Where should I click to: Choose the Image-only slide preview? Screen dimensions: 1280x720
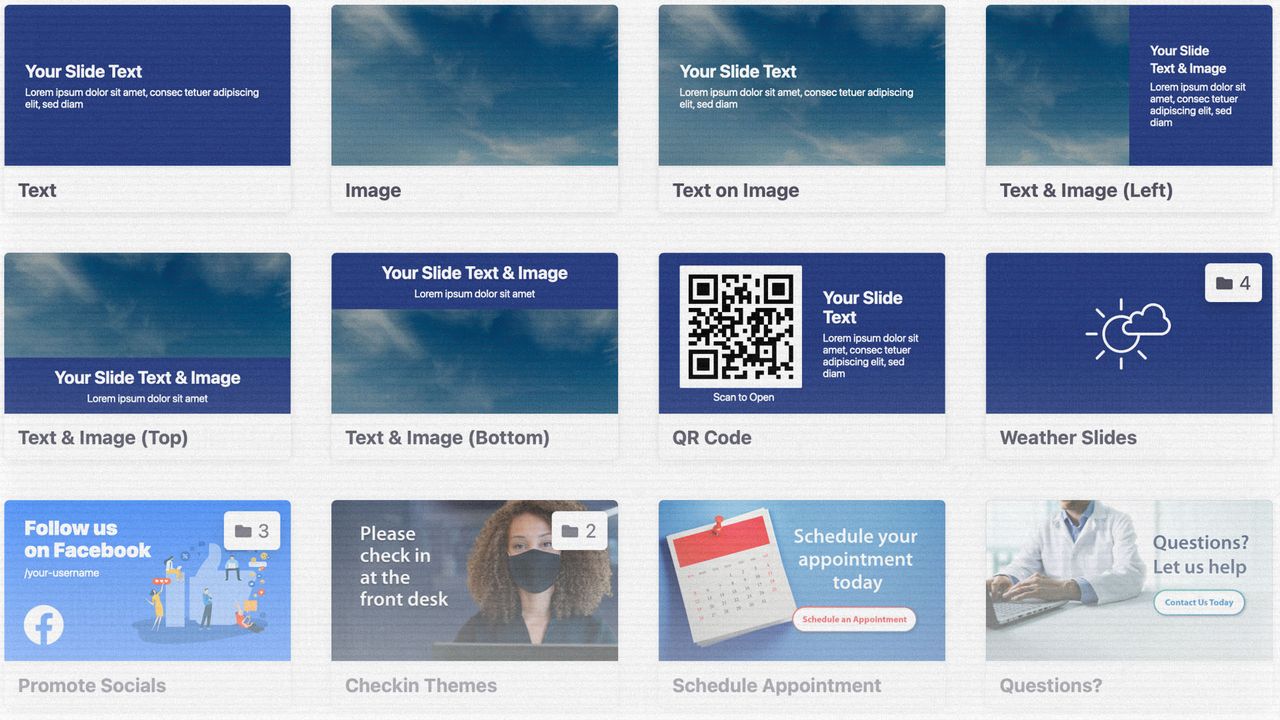475,85
